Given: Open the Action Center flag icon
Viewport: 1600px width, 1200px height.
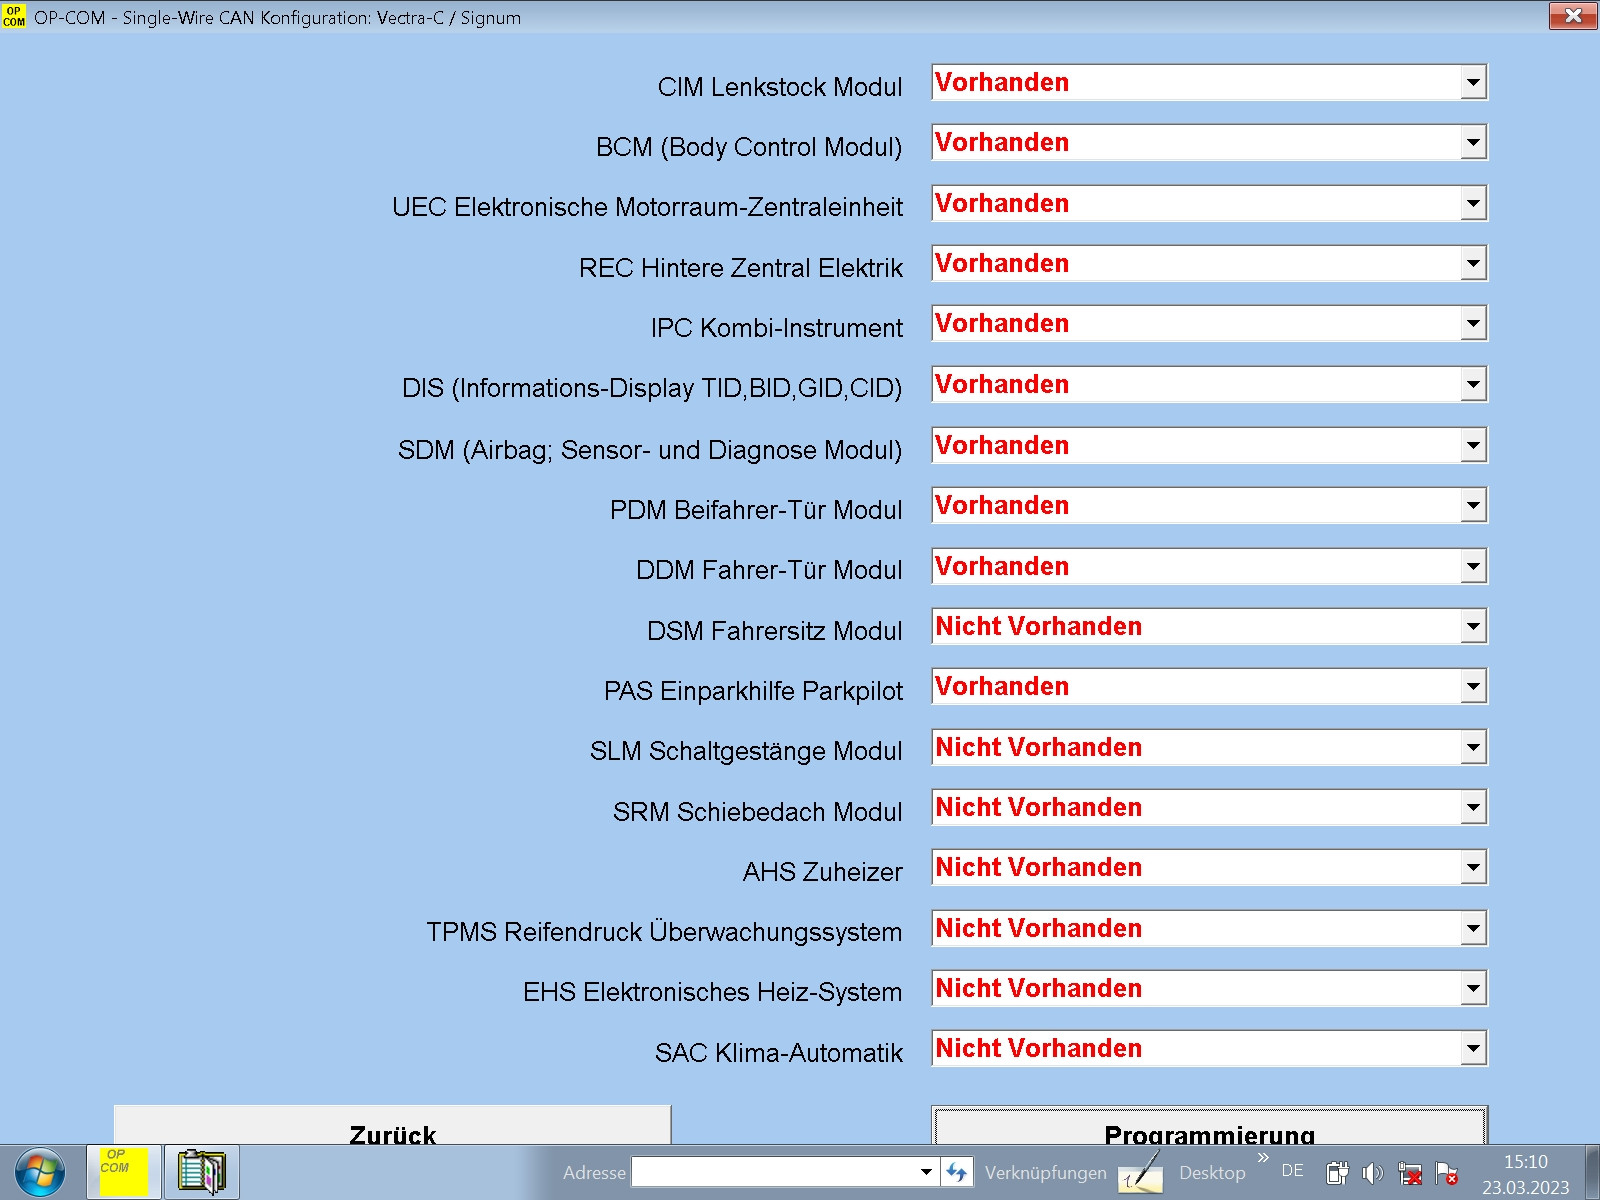Looking at the screenshot, I should [x=1446, y=1173].
